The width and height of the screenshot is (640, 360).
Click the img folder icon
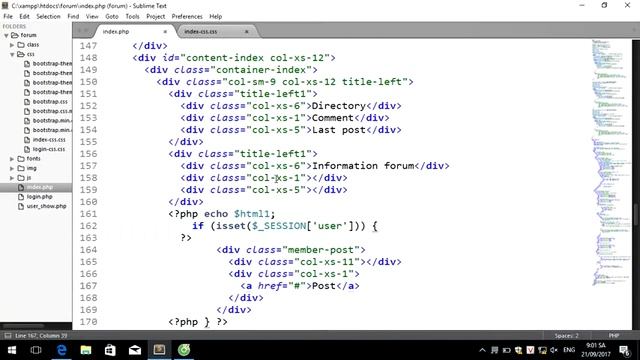point(21,168)
